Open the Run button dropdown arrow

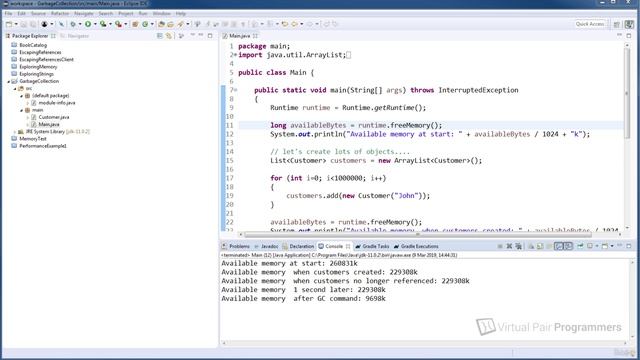95,24
